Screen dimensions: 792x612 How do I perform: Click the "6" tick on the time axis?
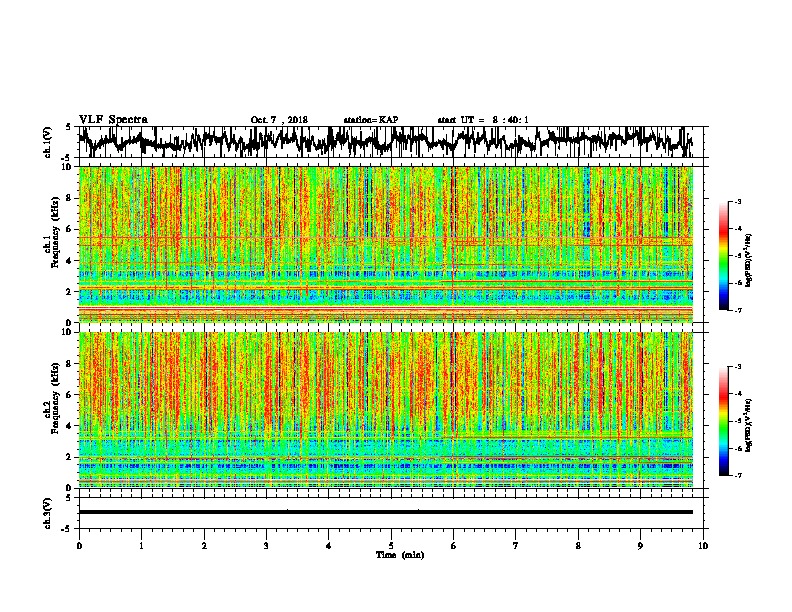point(454,546)
